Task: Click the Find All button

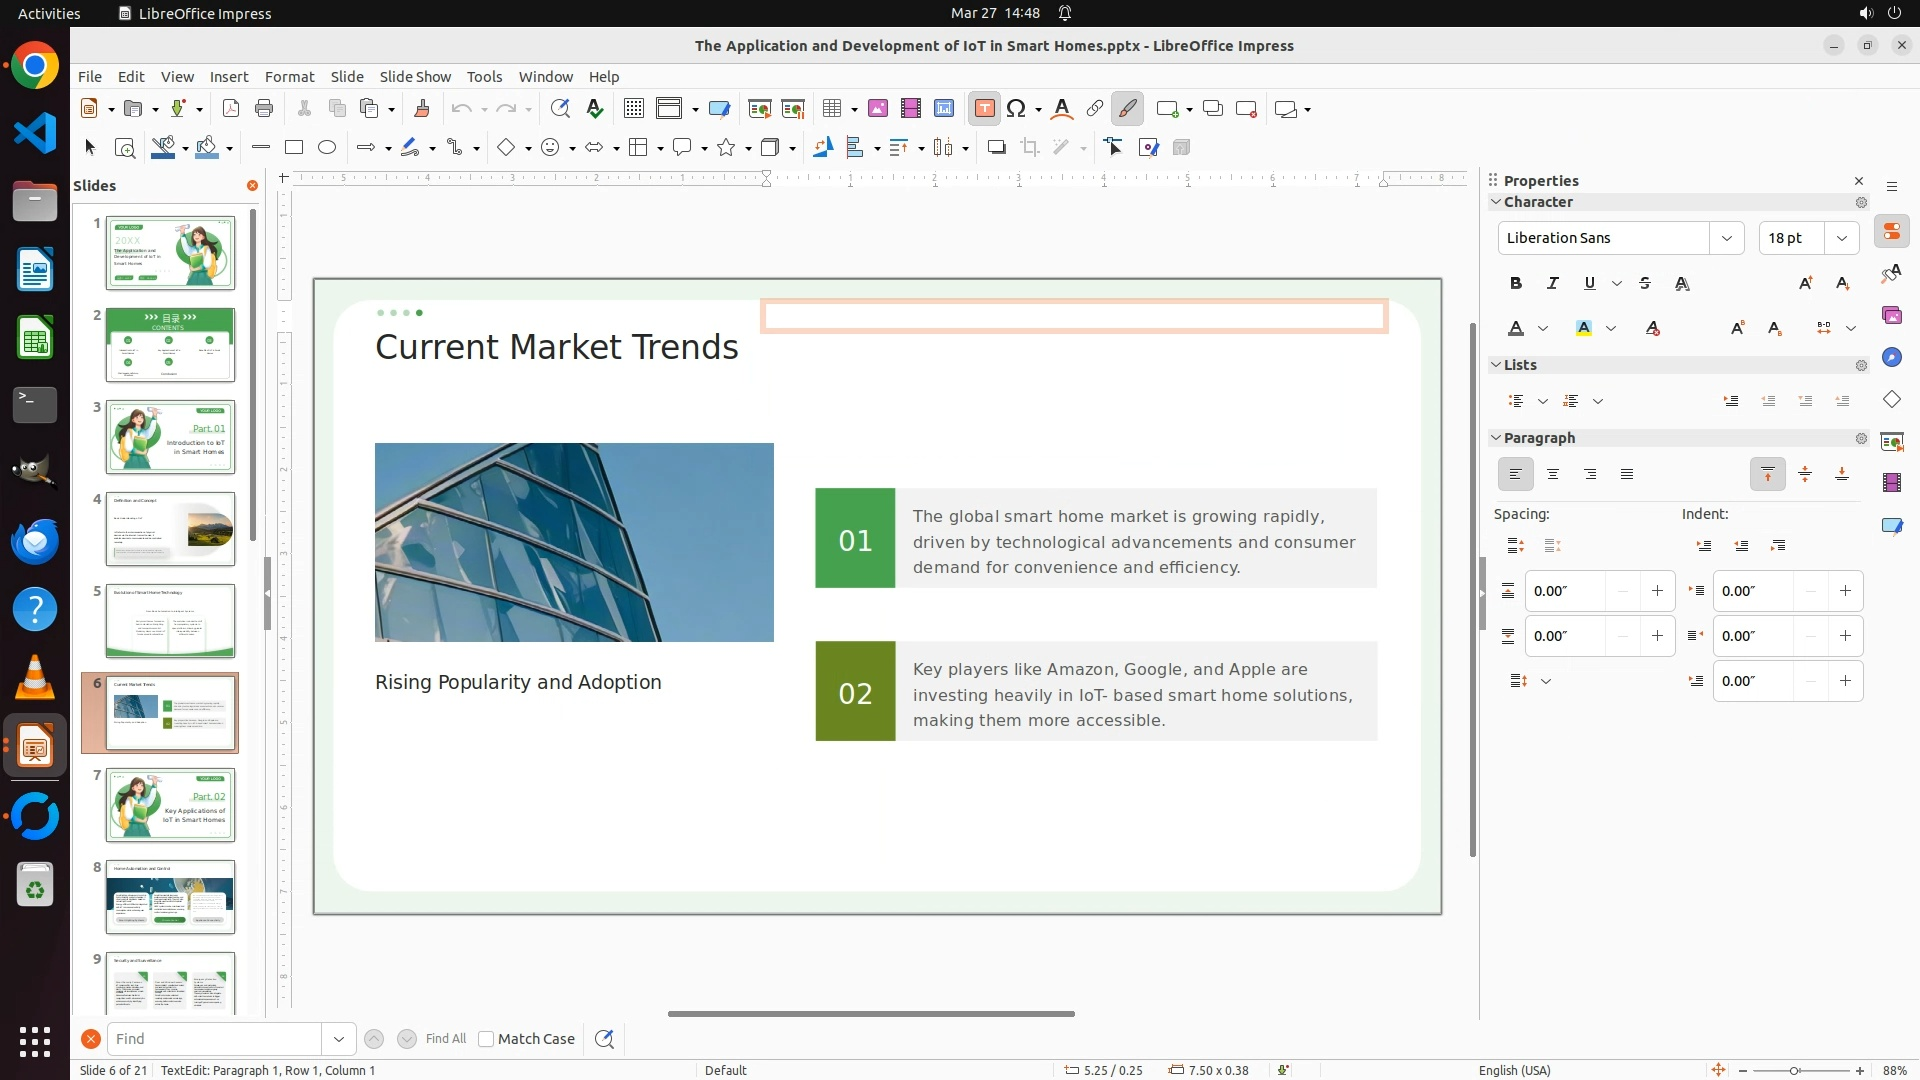Action: pyautogui.click(x=445, y=1039)
